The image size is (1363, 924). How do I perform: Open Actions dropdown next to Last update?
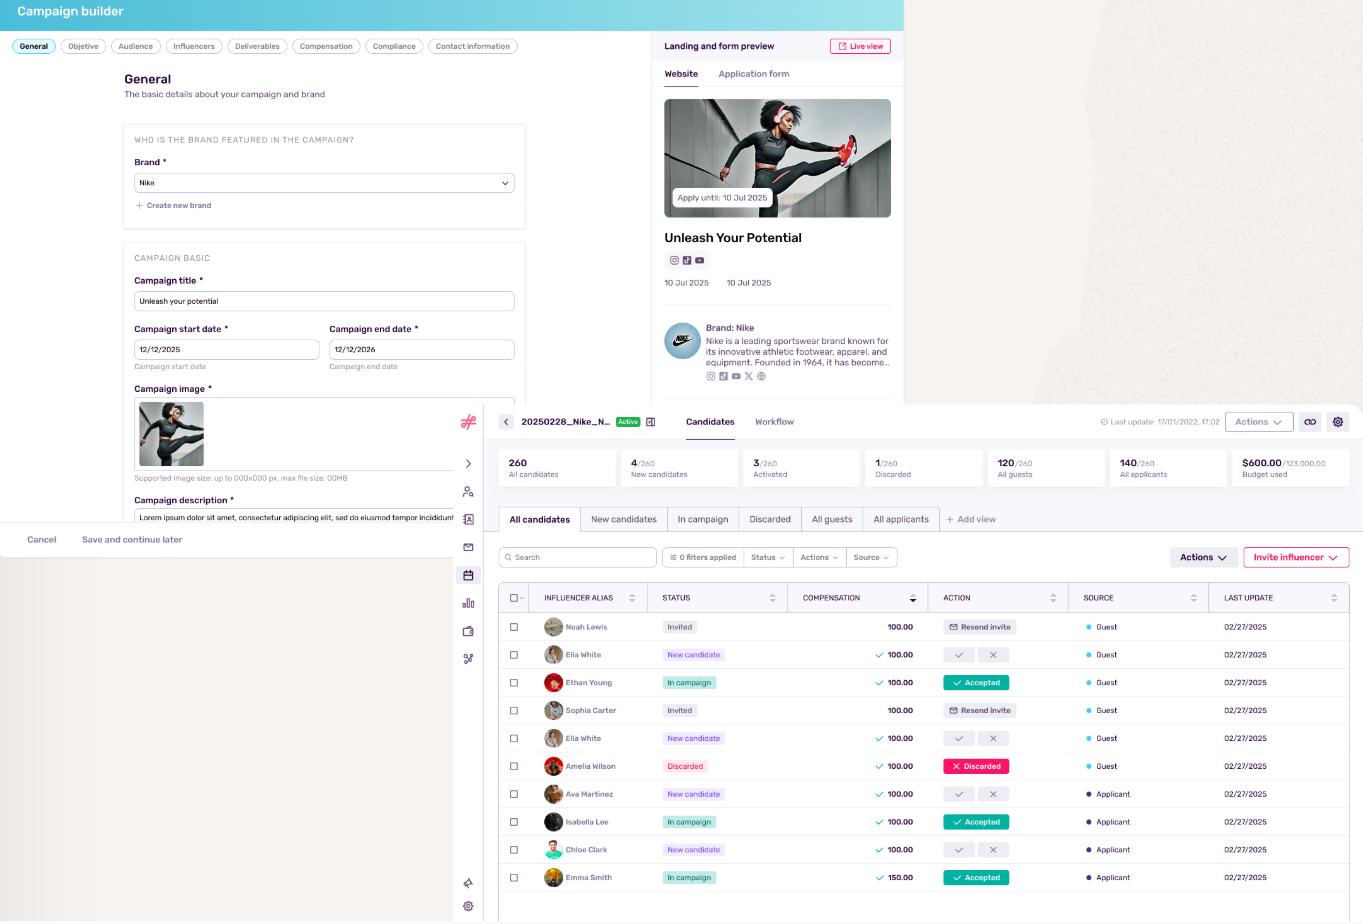click(x=1259, y=422)
